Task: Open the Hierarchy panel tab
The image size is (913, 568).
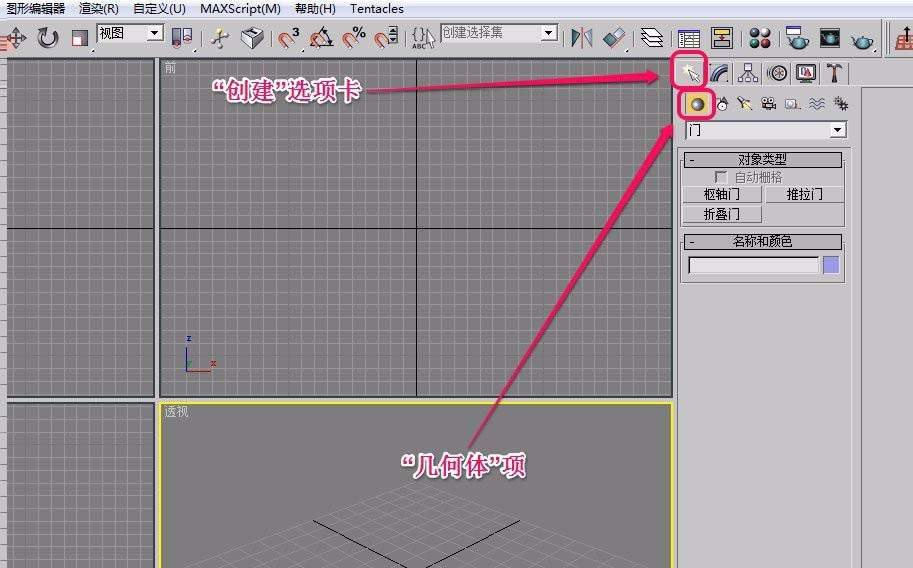Action: (x=748, y=73)
